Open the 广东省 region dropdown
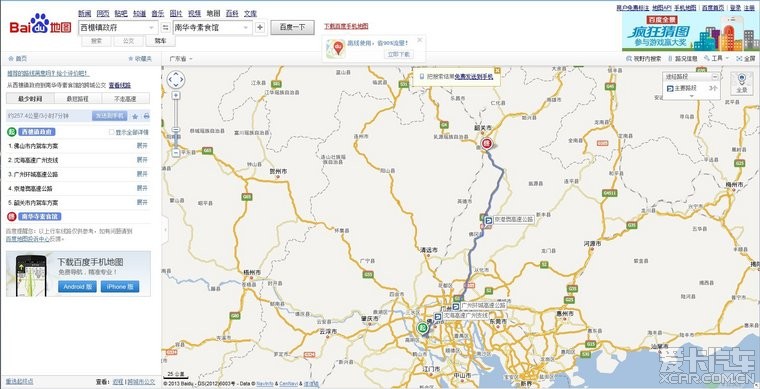 coord(181,59)
